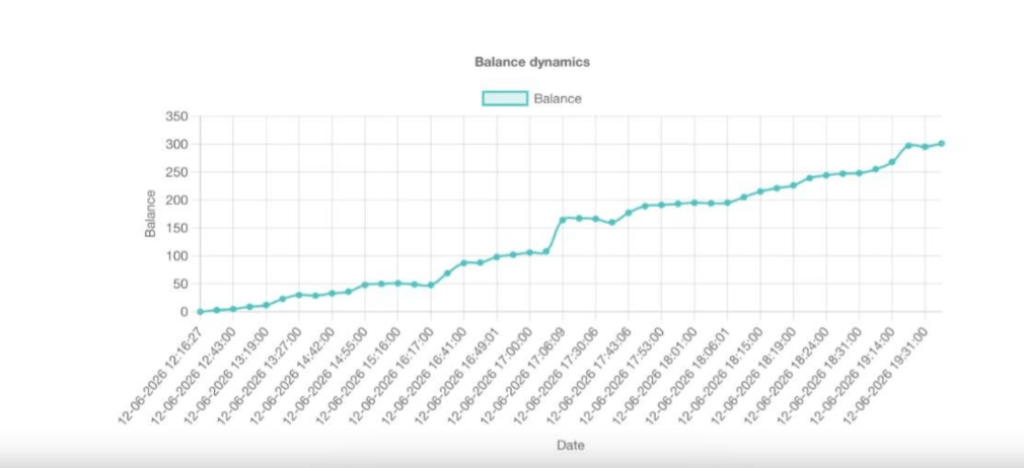Select the data point at 18:06:01
This screenshot has width=1024, height=468.
tap(728, 202)
